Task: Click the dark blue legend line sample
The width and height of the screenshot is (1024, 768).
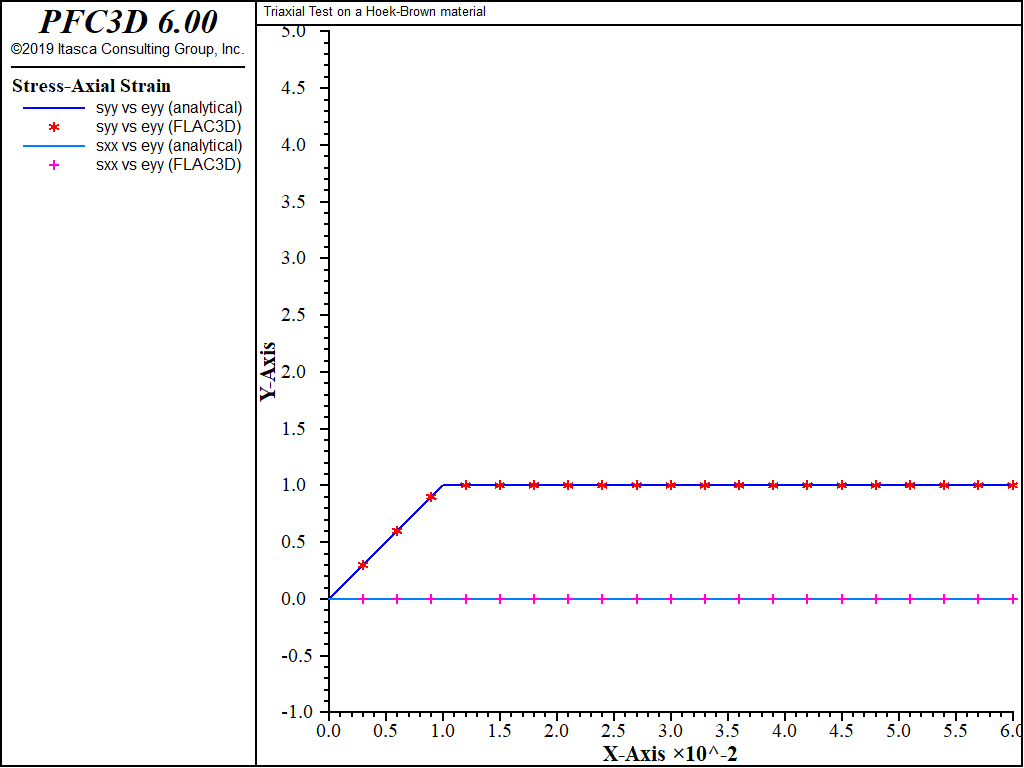Action: tap(54, 108)
